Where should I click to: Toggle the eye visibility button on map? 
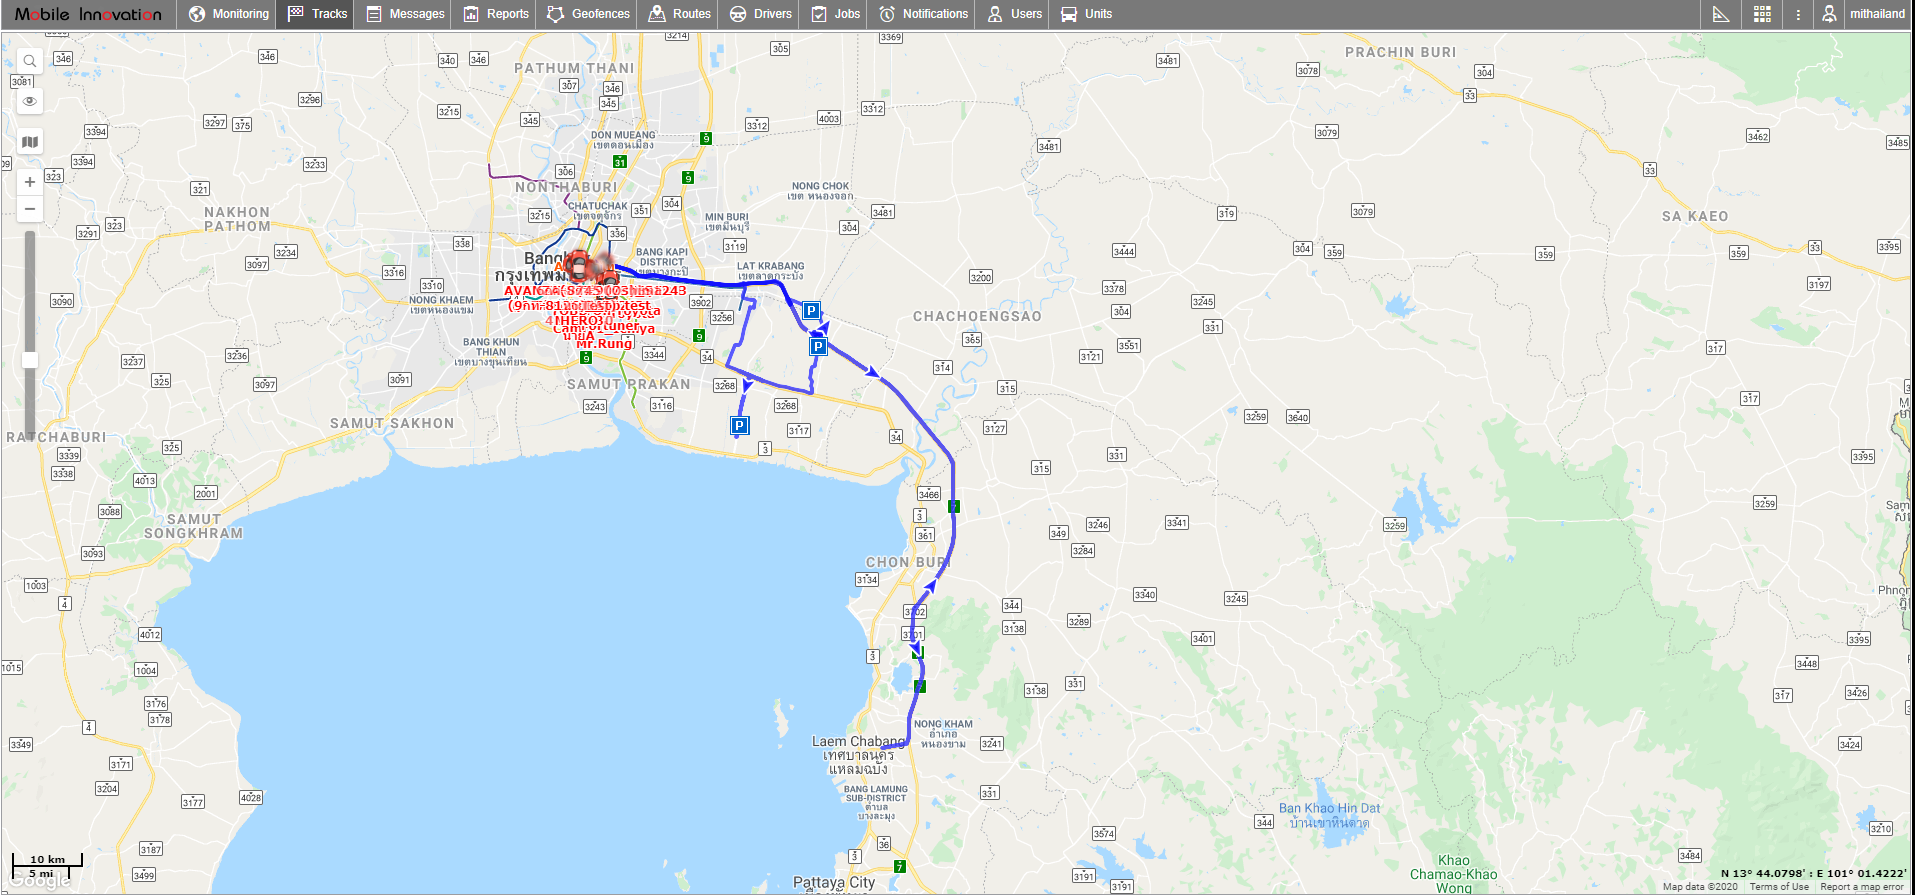click(x=30, y=101)
